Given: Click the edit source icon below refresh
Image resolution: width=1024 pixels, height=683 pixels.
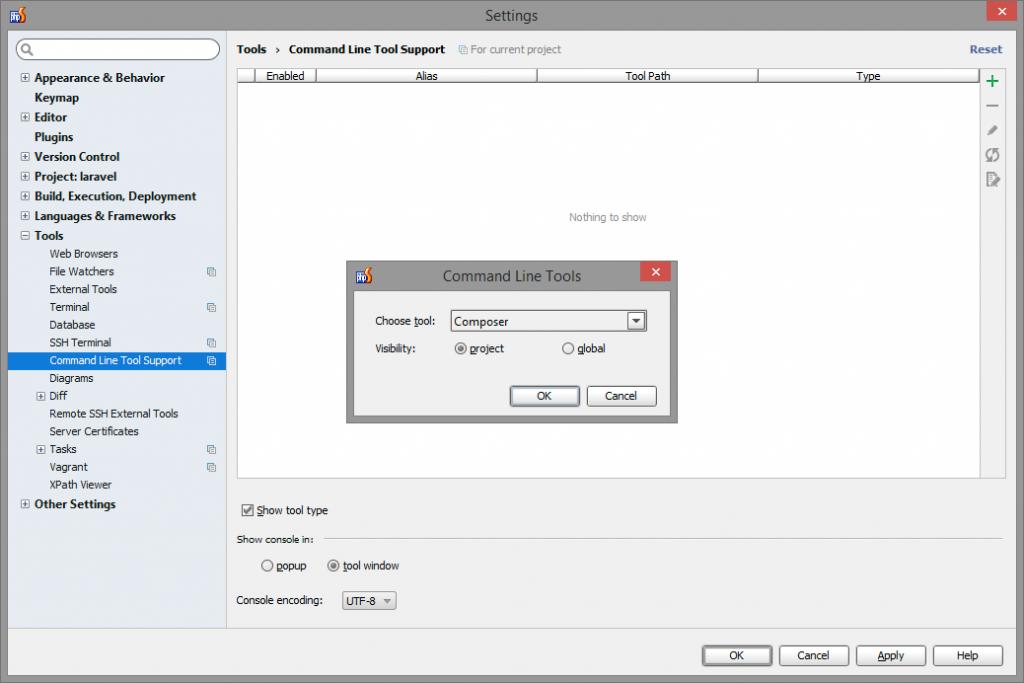Looking at the screenshot, I should click(992, 178).
